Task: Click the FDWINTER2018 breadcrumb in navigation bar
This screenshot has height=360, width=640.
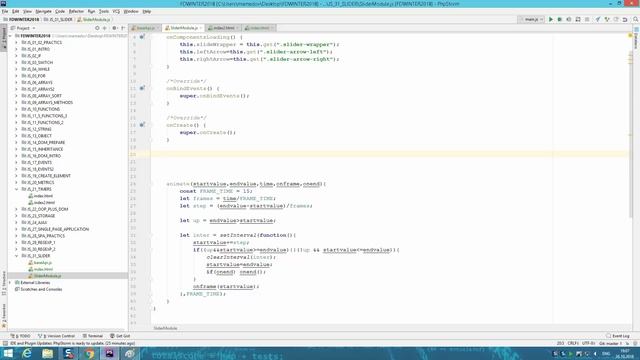Action: coord(21,19)
